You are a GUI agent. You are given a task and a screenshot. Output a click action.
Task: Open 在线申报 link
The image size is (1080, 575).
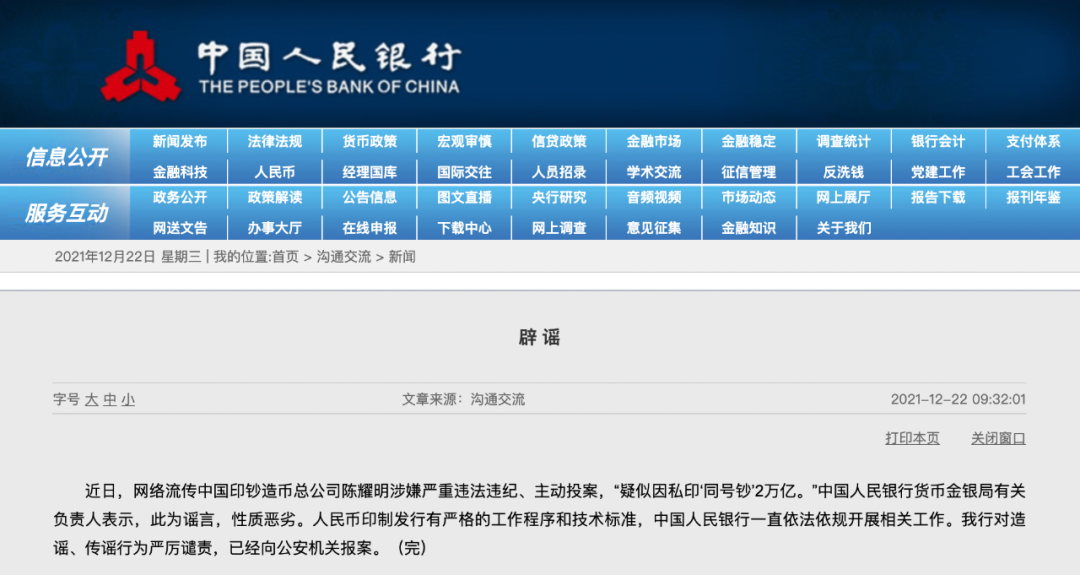coord(370,228)
